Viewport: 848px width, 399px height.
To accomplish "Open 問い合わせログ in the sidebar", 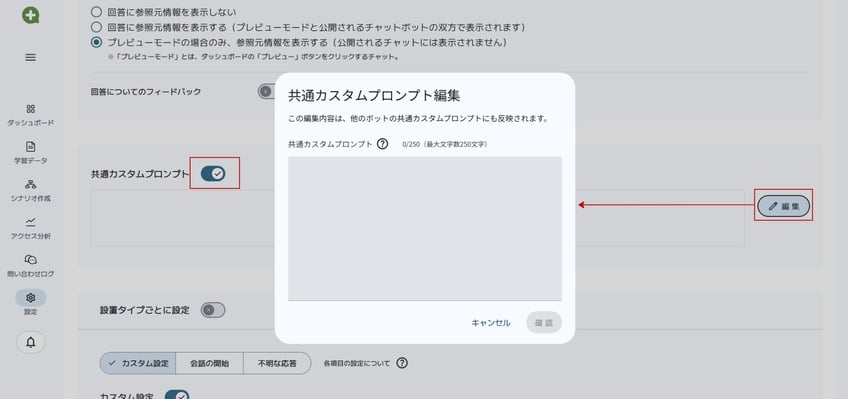I will (31, 267).
